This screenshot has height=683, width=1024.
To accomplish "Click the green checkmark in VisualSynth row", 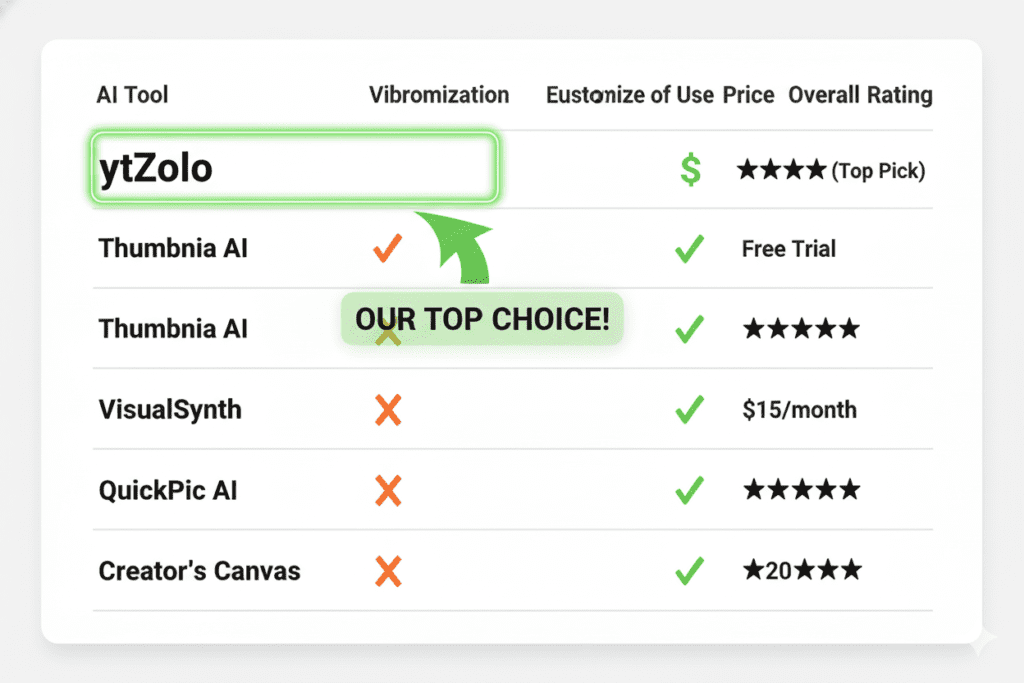I will coord(689,410).
